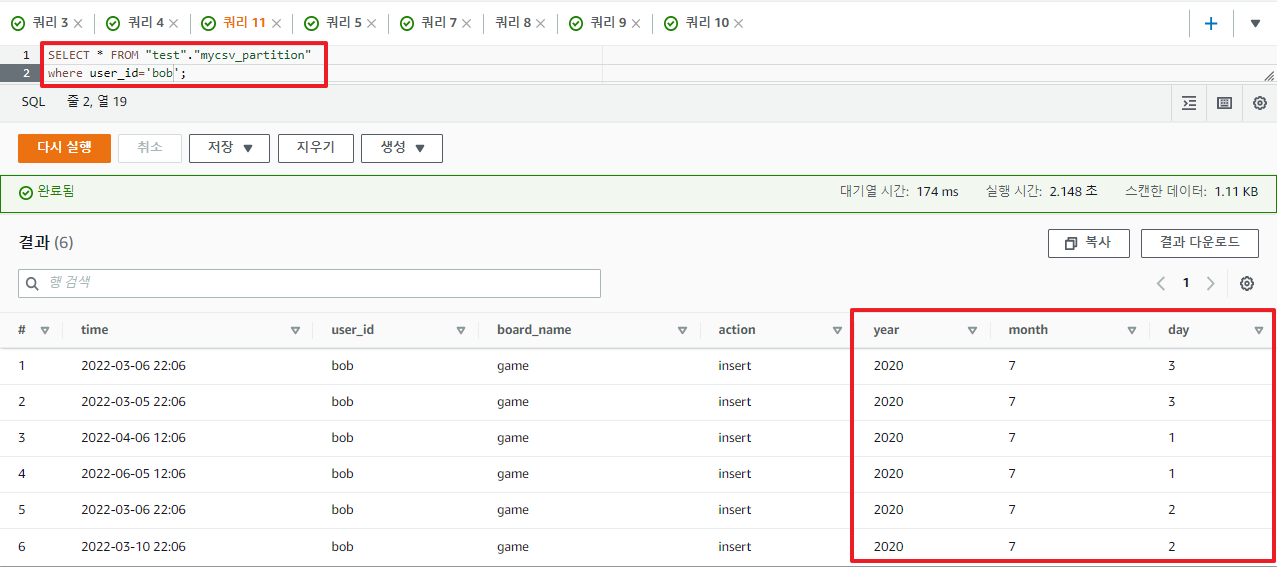Go to previous results page arrow

click(1161, 283)
